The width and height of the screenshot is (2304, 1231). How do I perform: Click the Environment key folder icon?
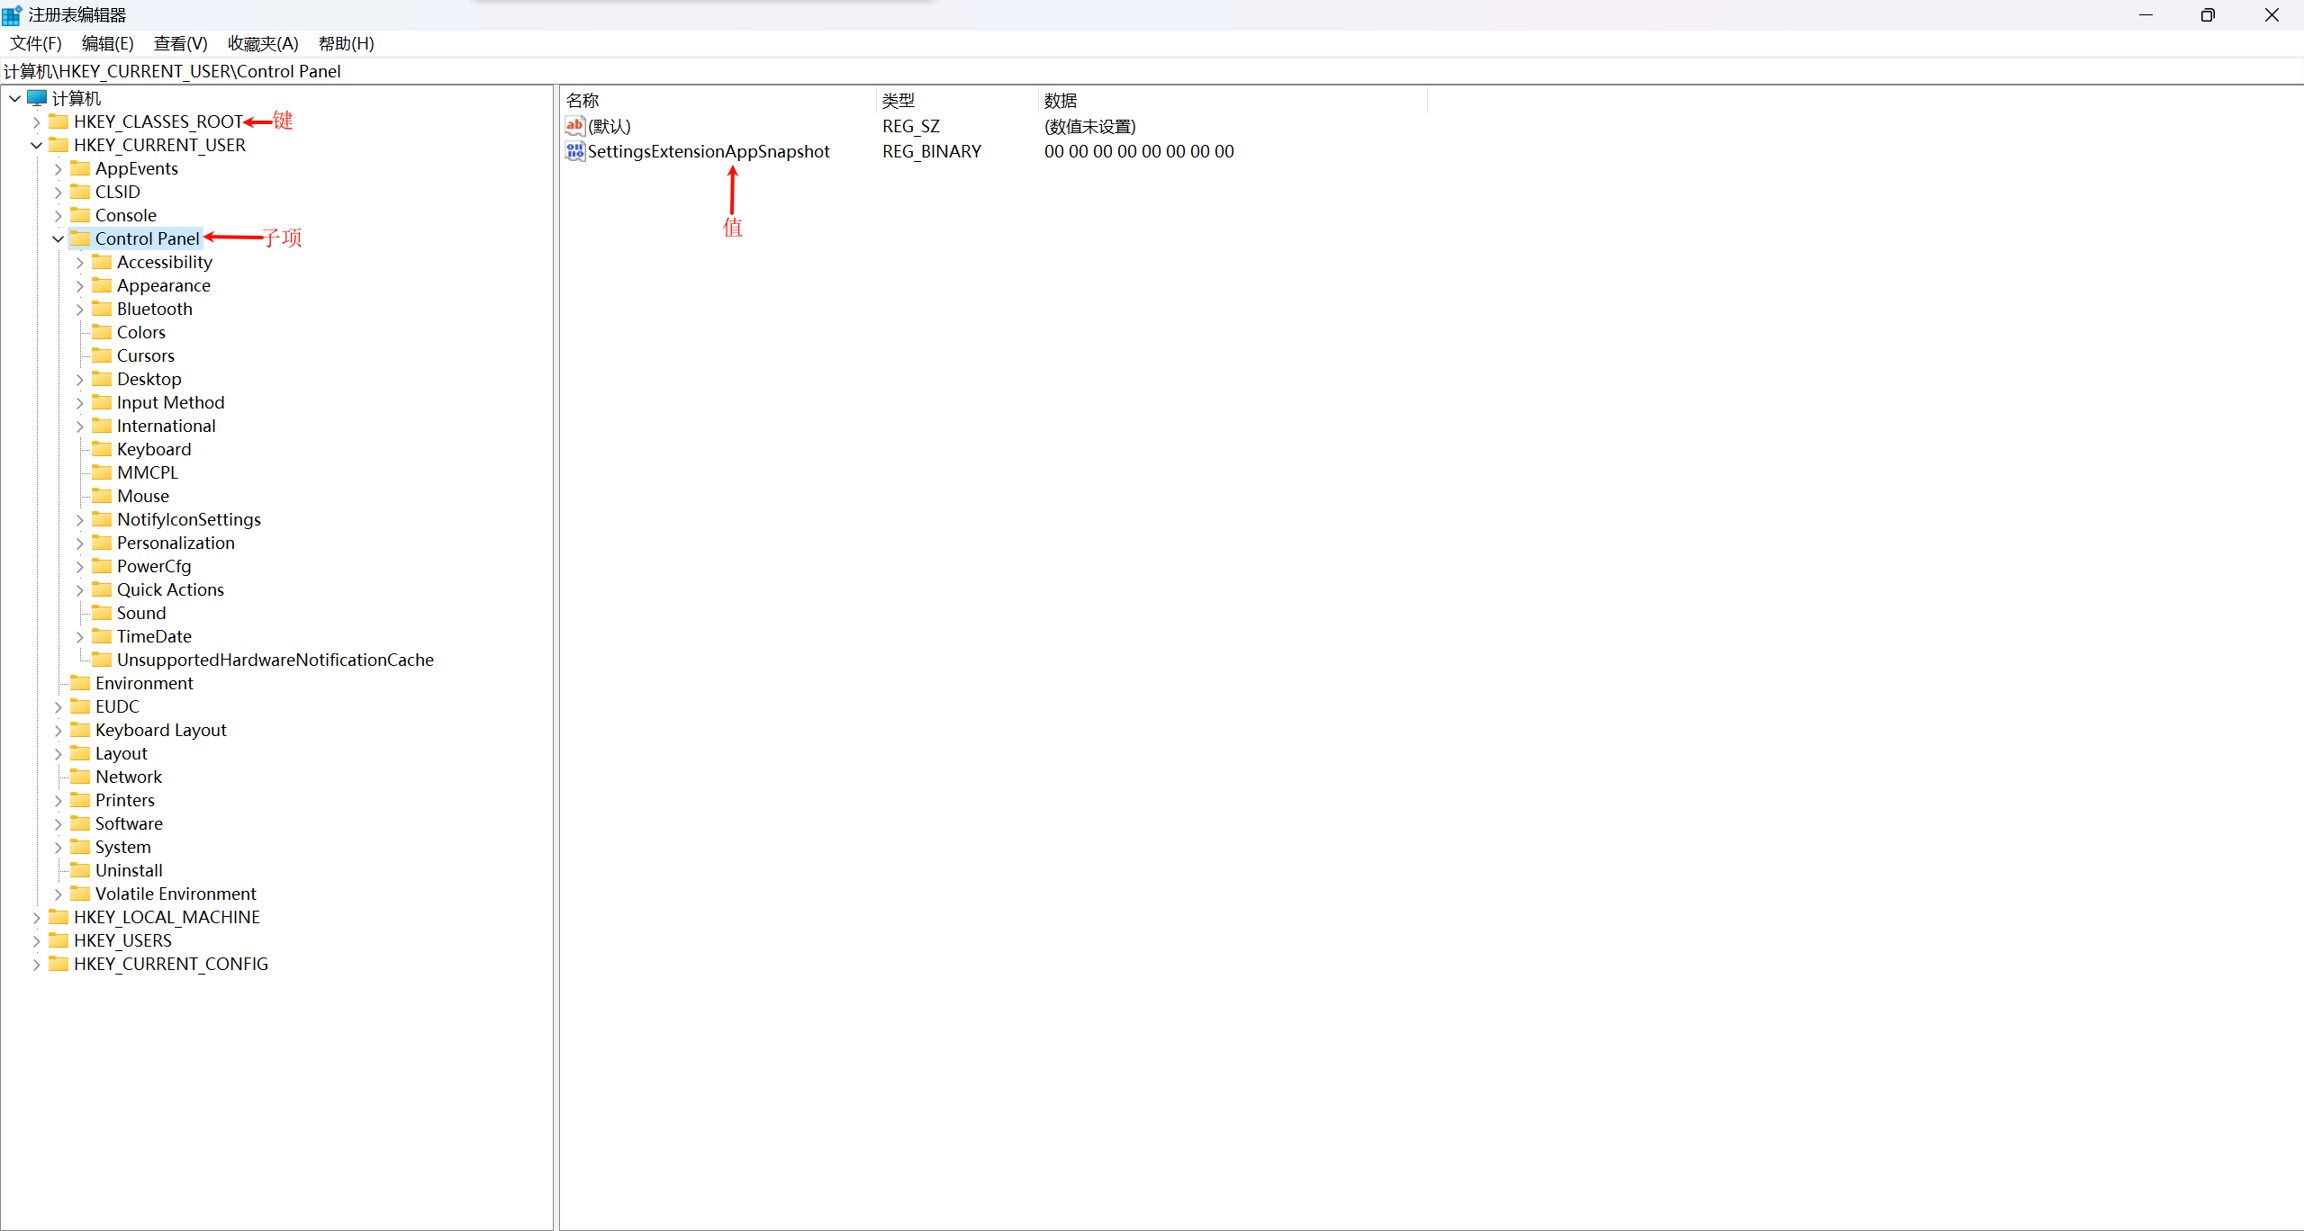[x=81, y=683]
